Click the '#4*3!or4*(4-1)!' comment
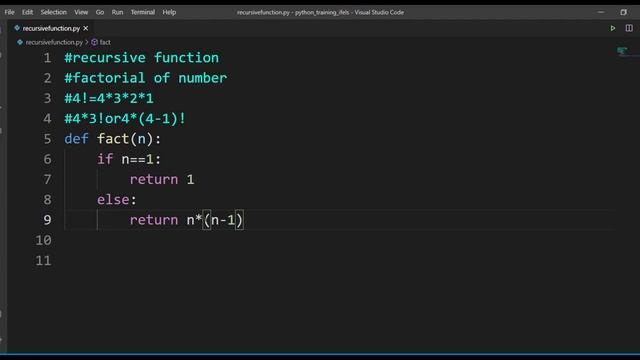The image size is (640, 360). (x=125, y=119)
